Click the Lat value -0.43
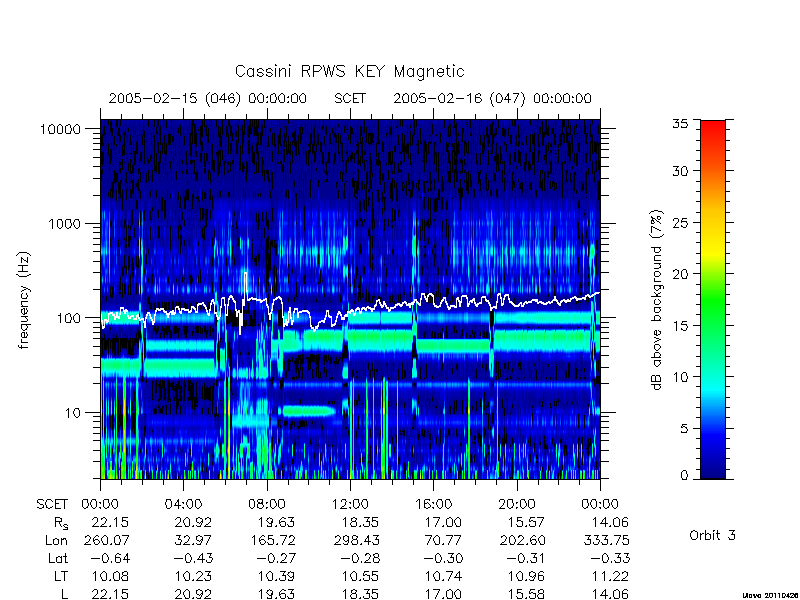 [193, 559]
